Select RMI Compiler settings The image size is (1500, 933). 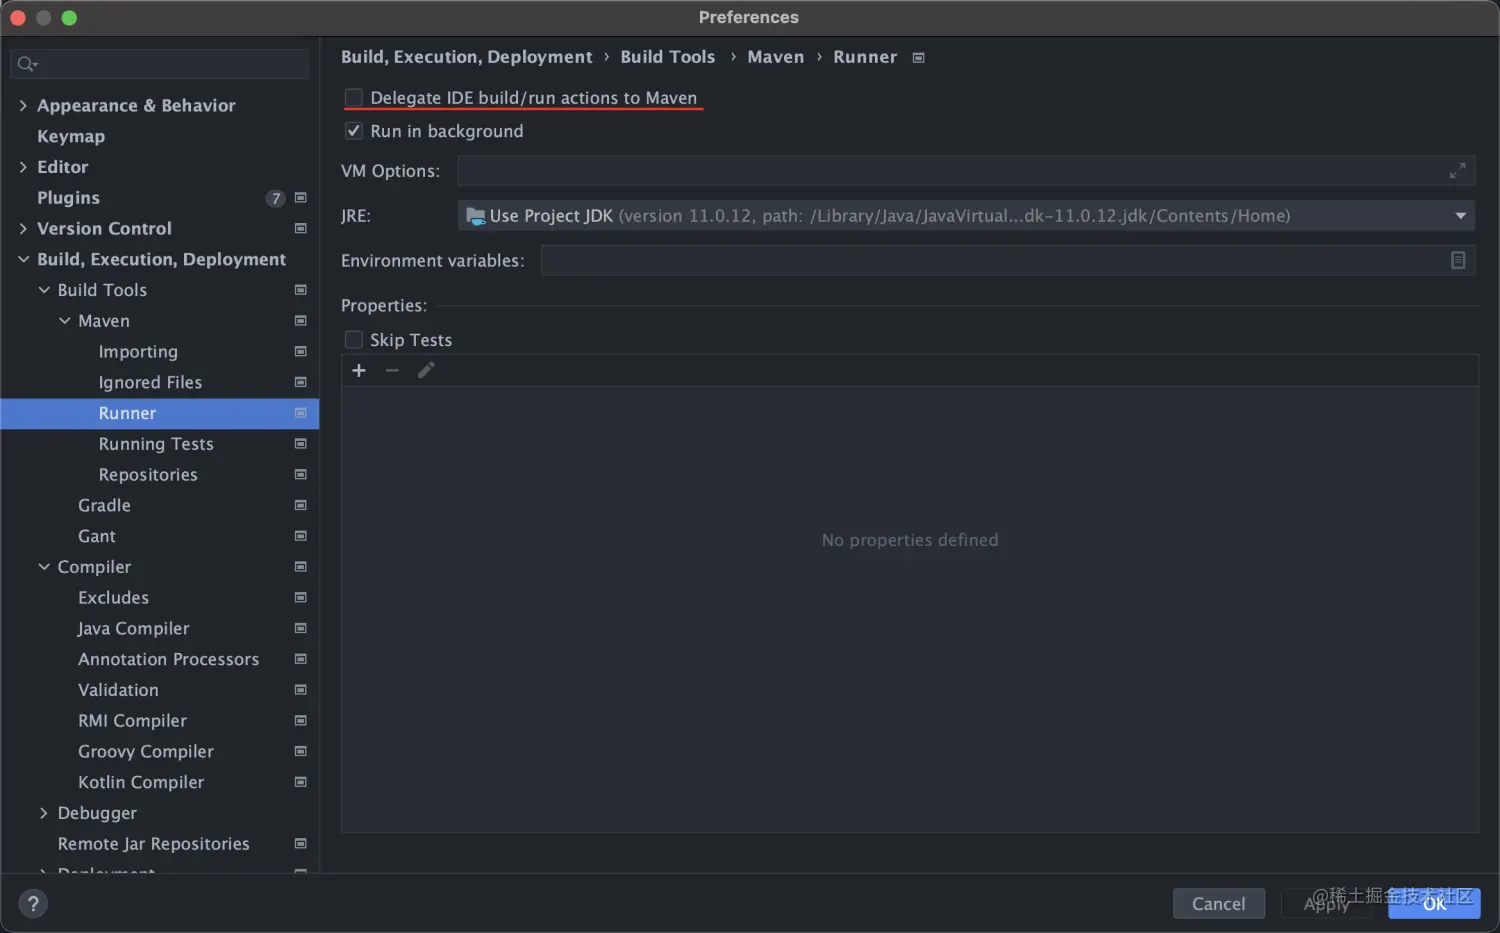coord(132,721)
